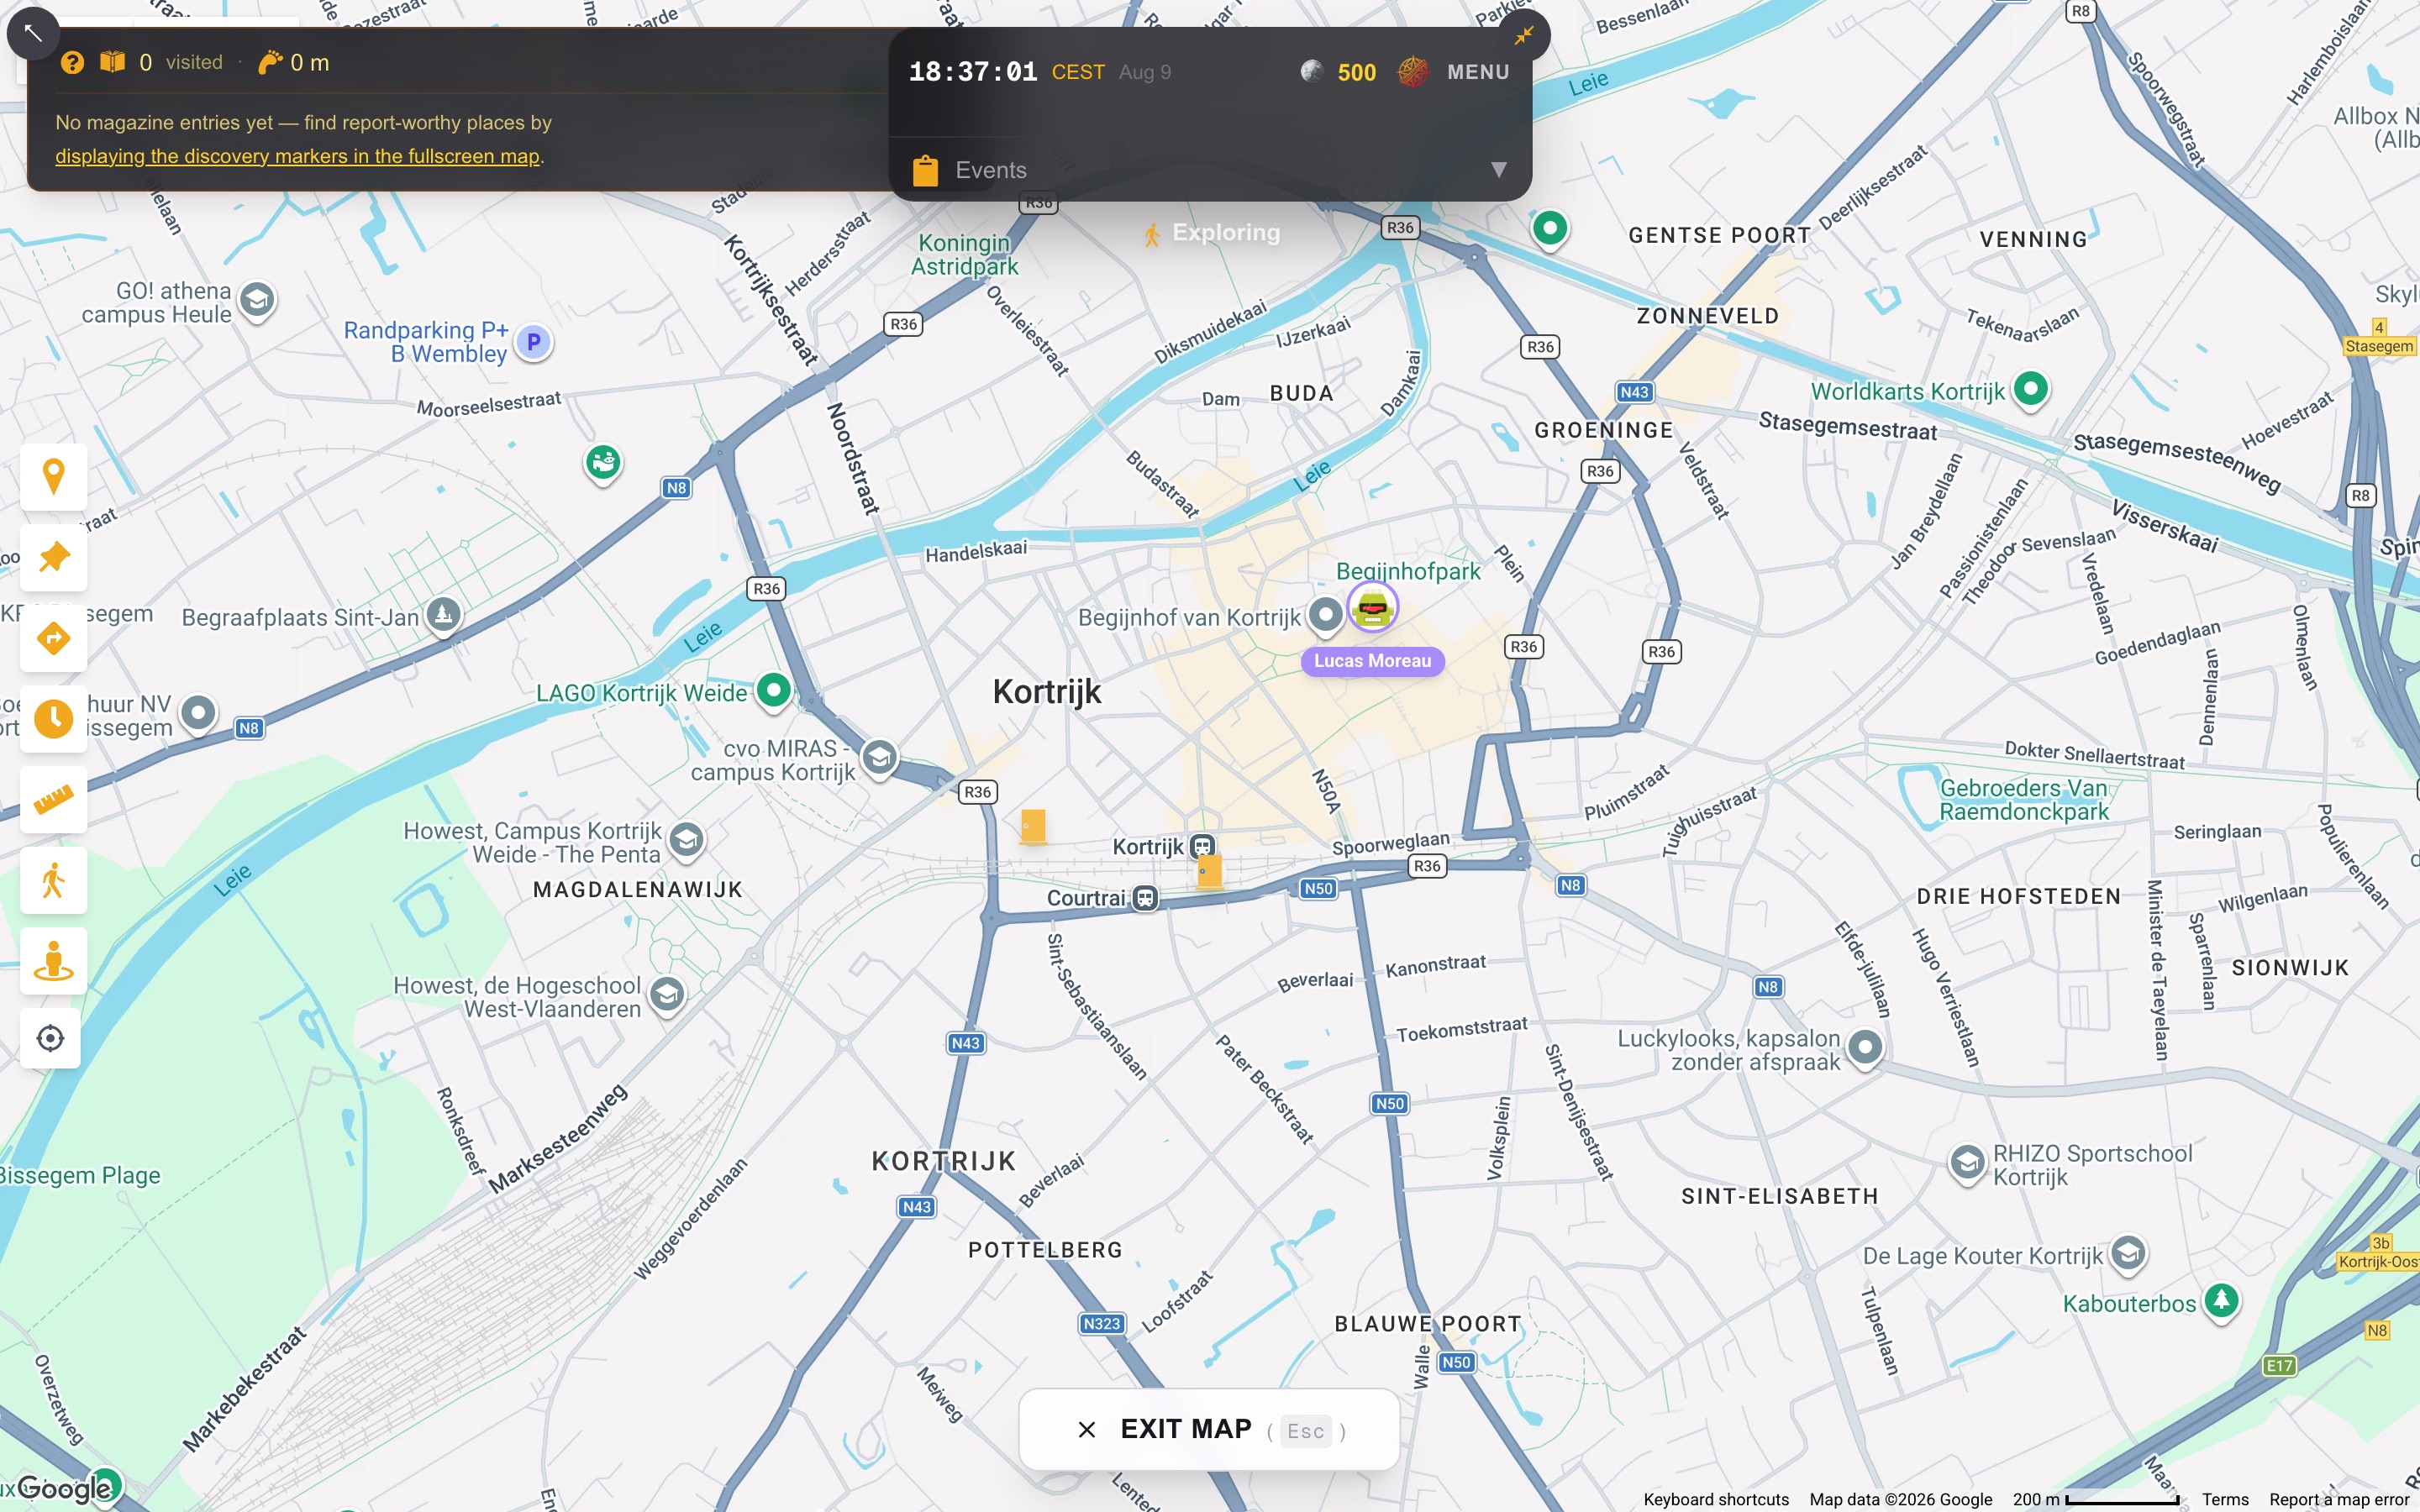This screenshot has height=1512, width=2420.
Task: Click the footprint distance icon
Action: coord(270,63)
